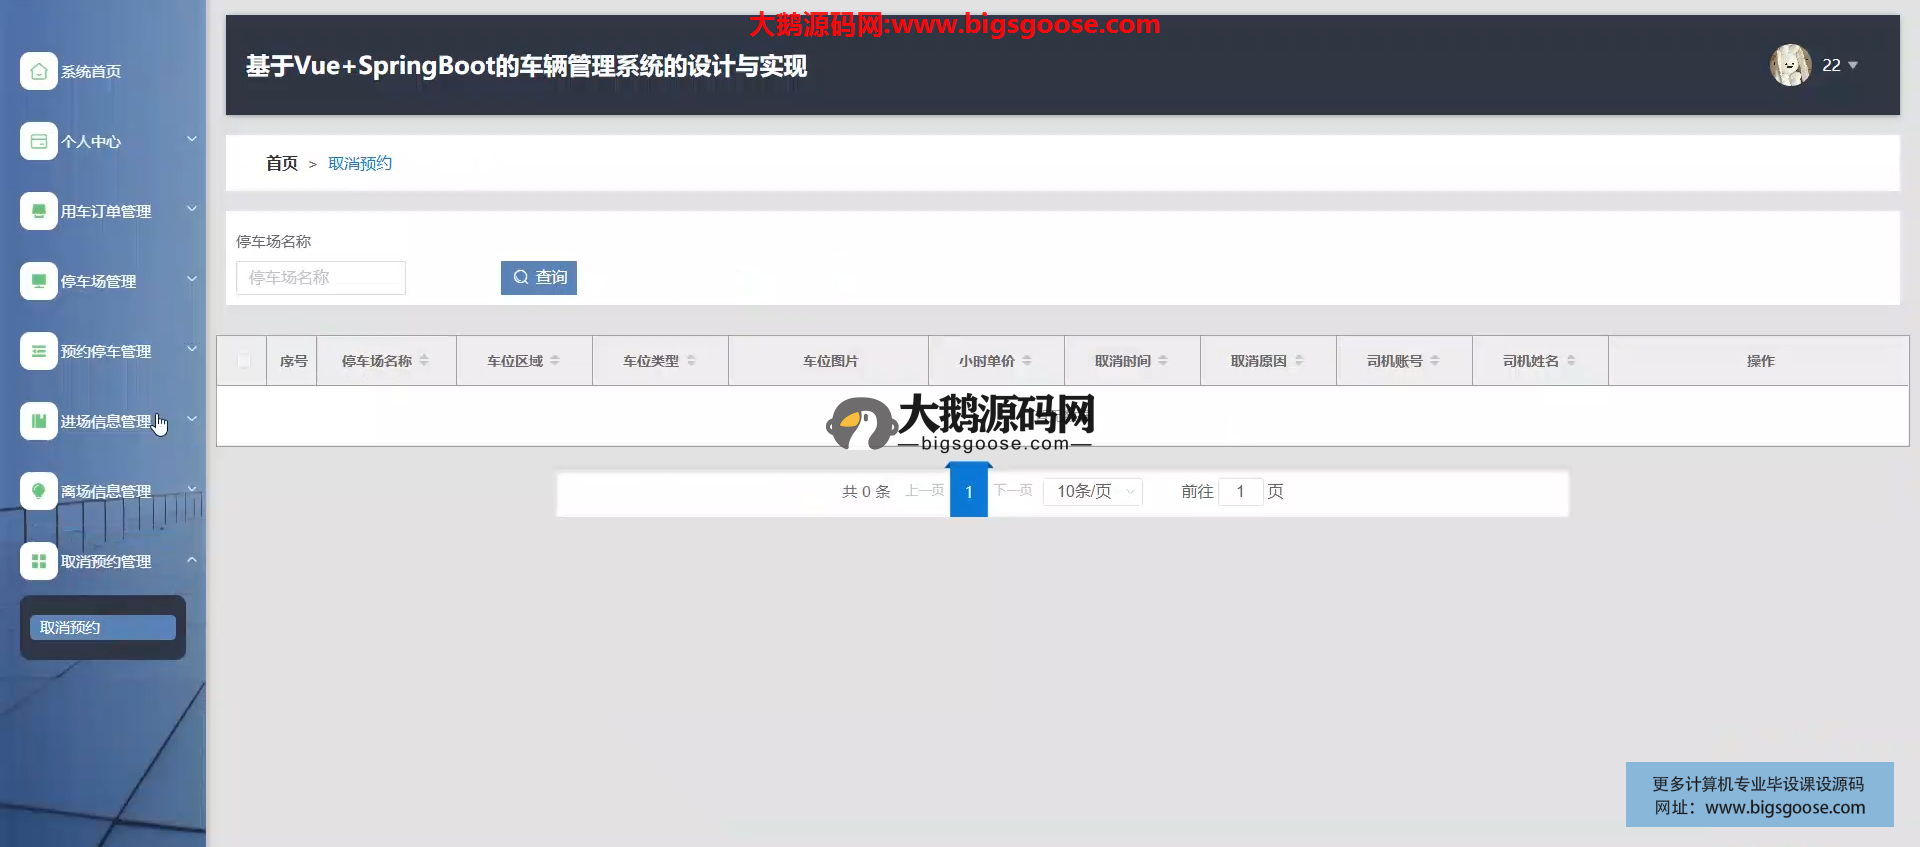Screen dimensions: 1920x847
Task: Click the 停车场名称 search input field
Action: tap(320, 277)
